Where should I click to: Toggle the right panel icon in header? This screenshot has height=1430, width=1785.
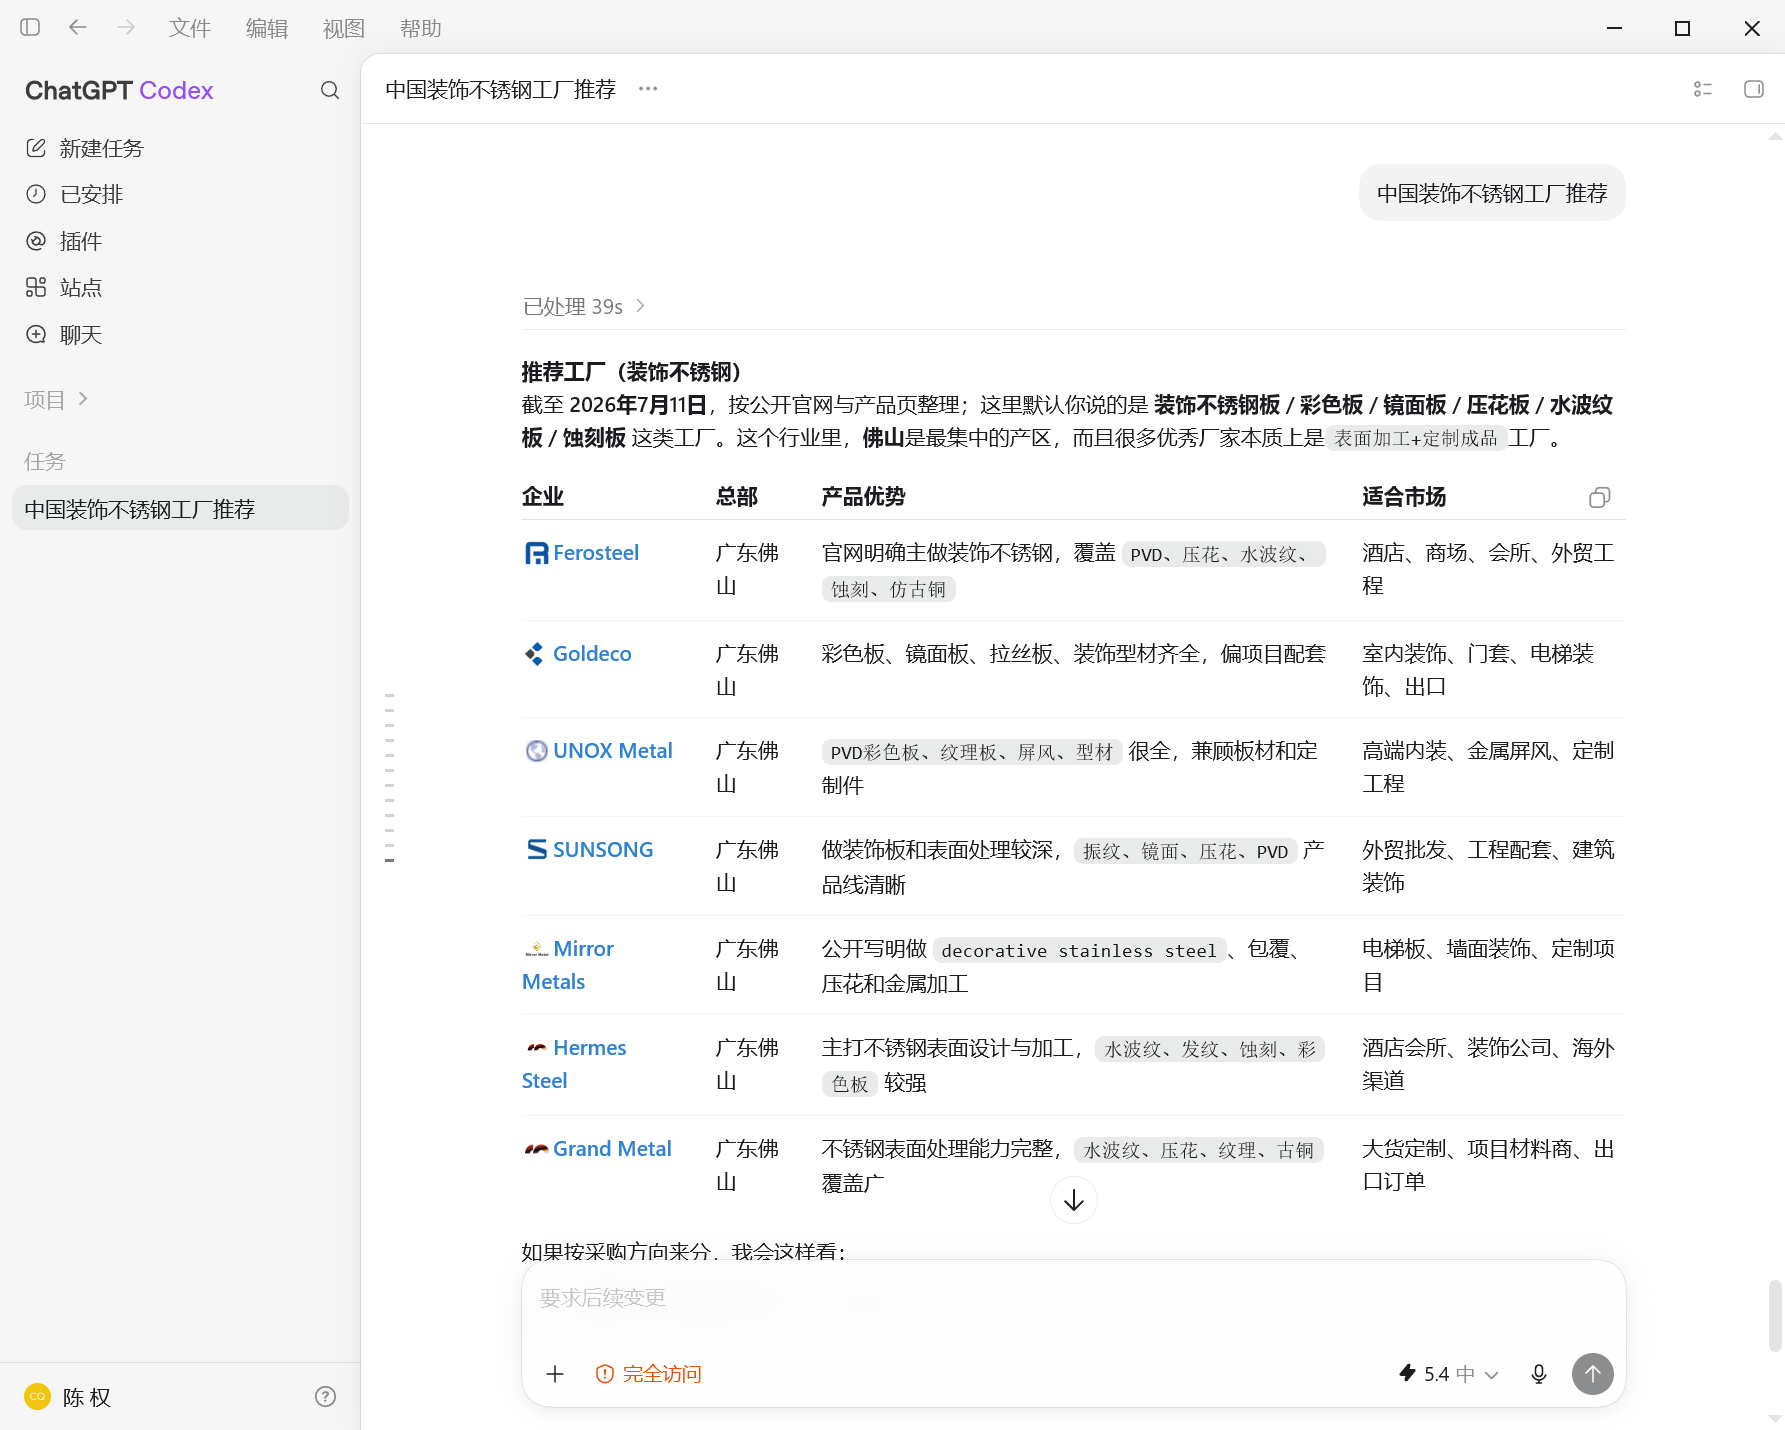click(x=1754, y=89)
